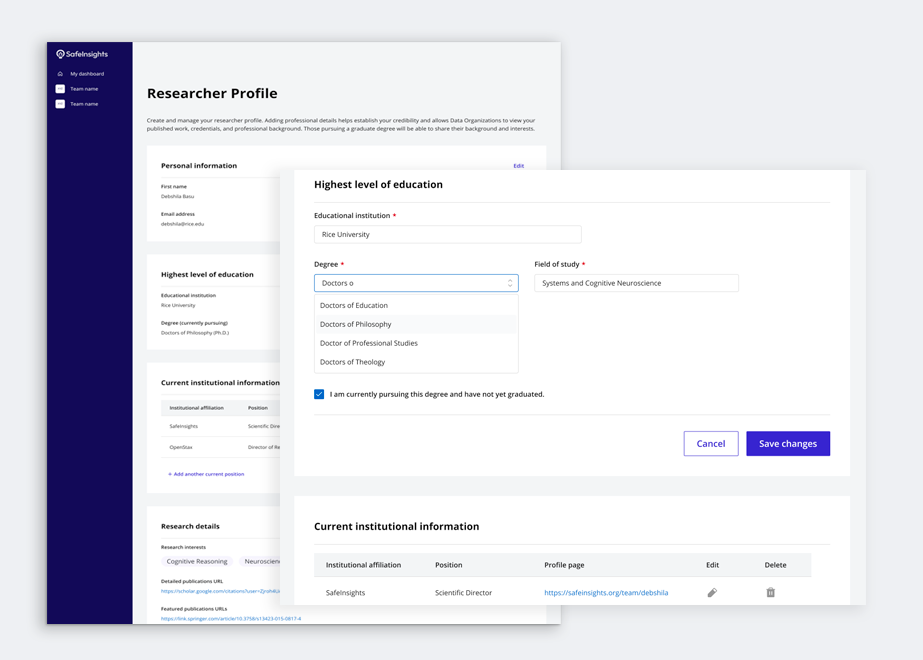Click the Educational institution field with Rice University
The width and height of the screenshot is (923, 660).
[448, 234]
